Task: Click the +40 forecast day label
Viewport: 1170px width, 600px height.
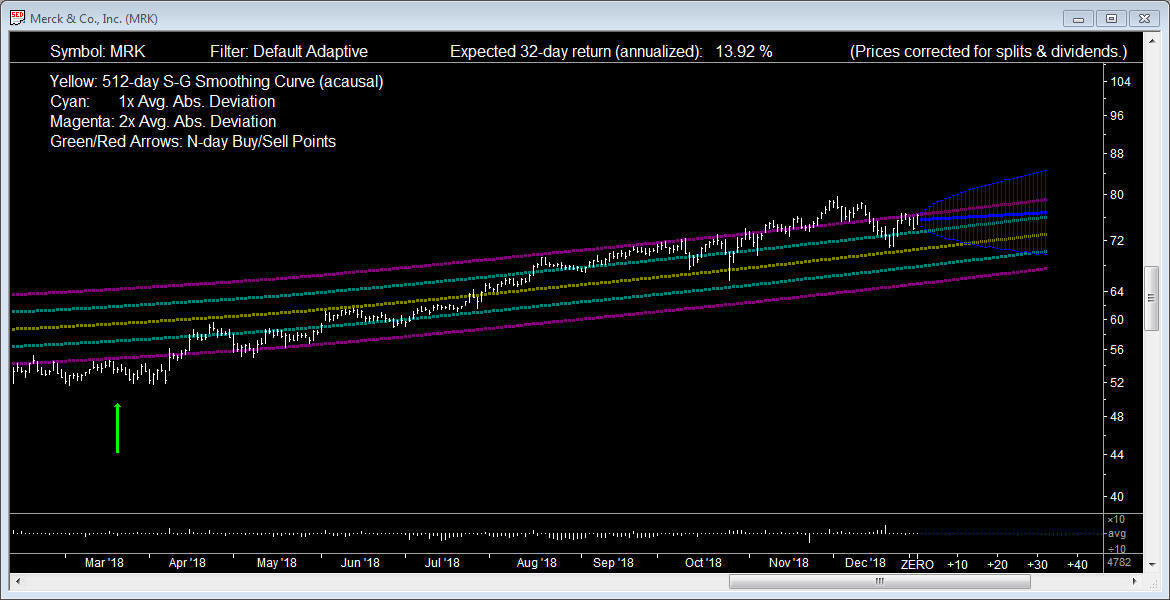Action: (1077, 565)
